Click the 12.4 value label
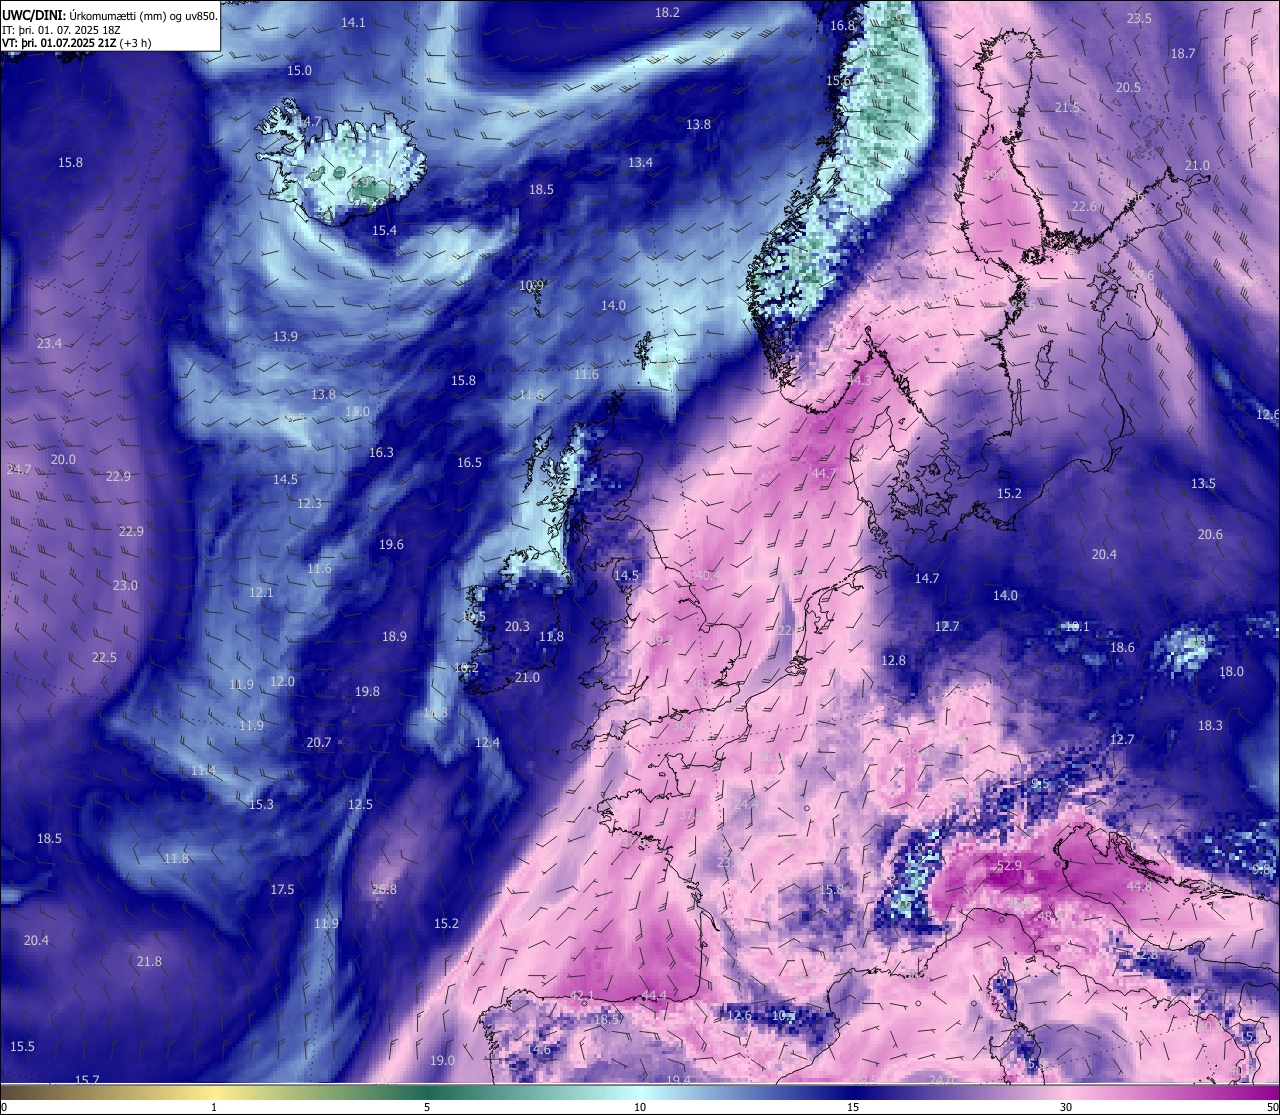 pyautogui.click(x=487, y=742)
